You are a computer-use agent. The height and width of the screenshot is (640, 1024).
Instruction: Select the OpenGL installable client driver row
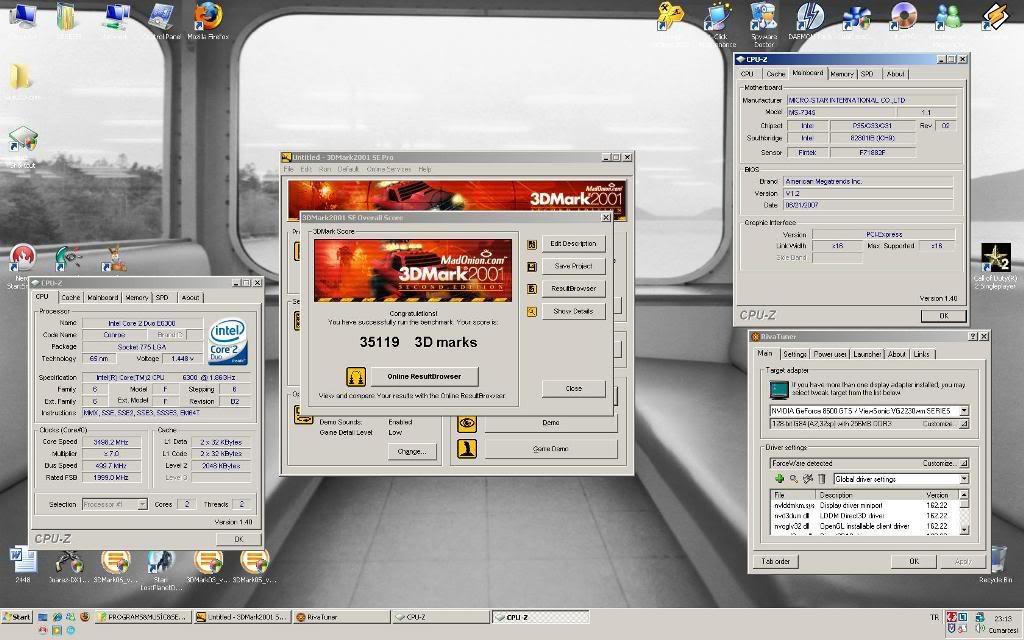coord(865,526)
